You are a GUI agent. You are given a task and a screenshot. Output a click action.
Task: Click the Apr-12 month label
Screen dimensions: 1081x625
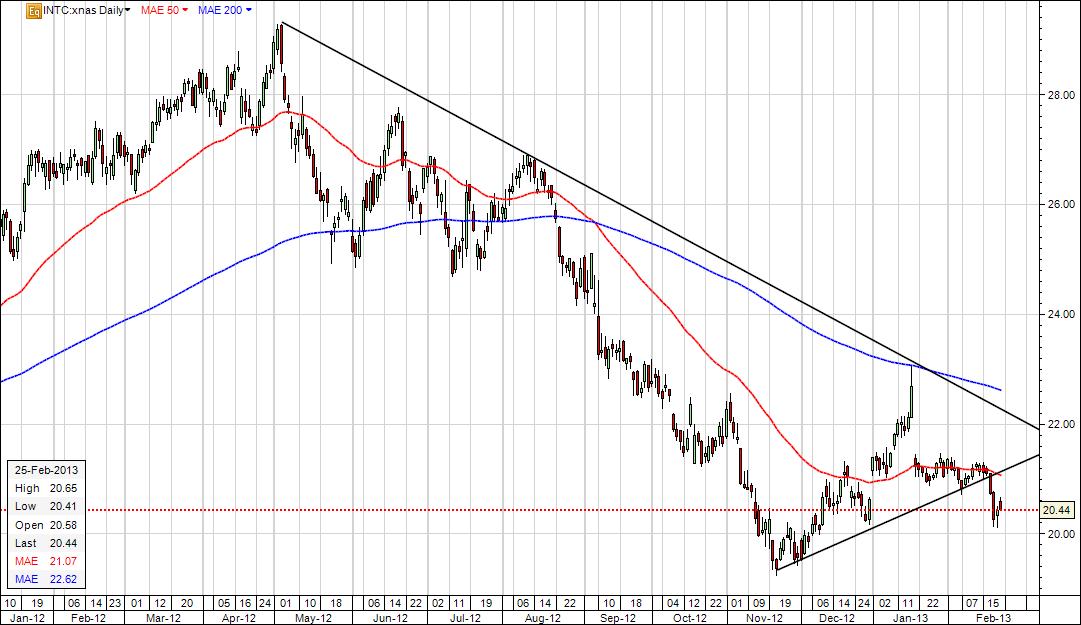tap(239, 617)
